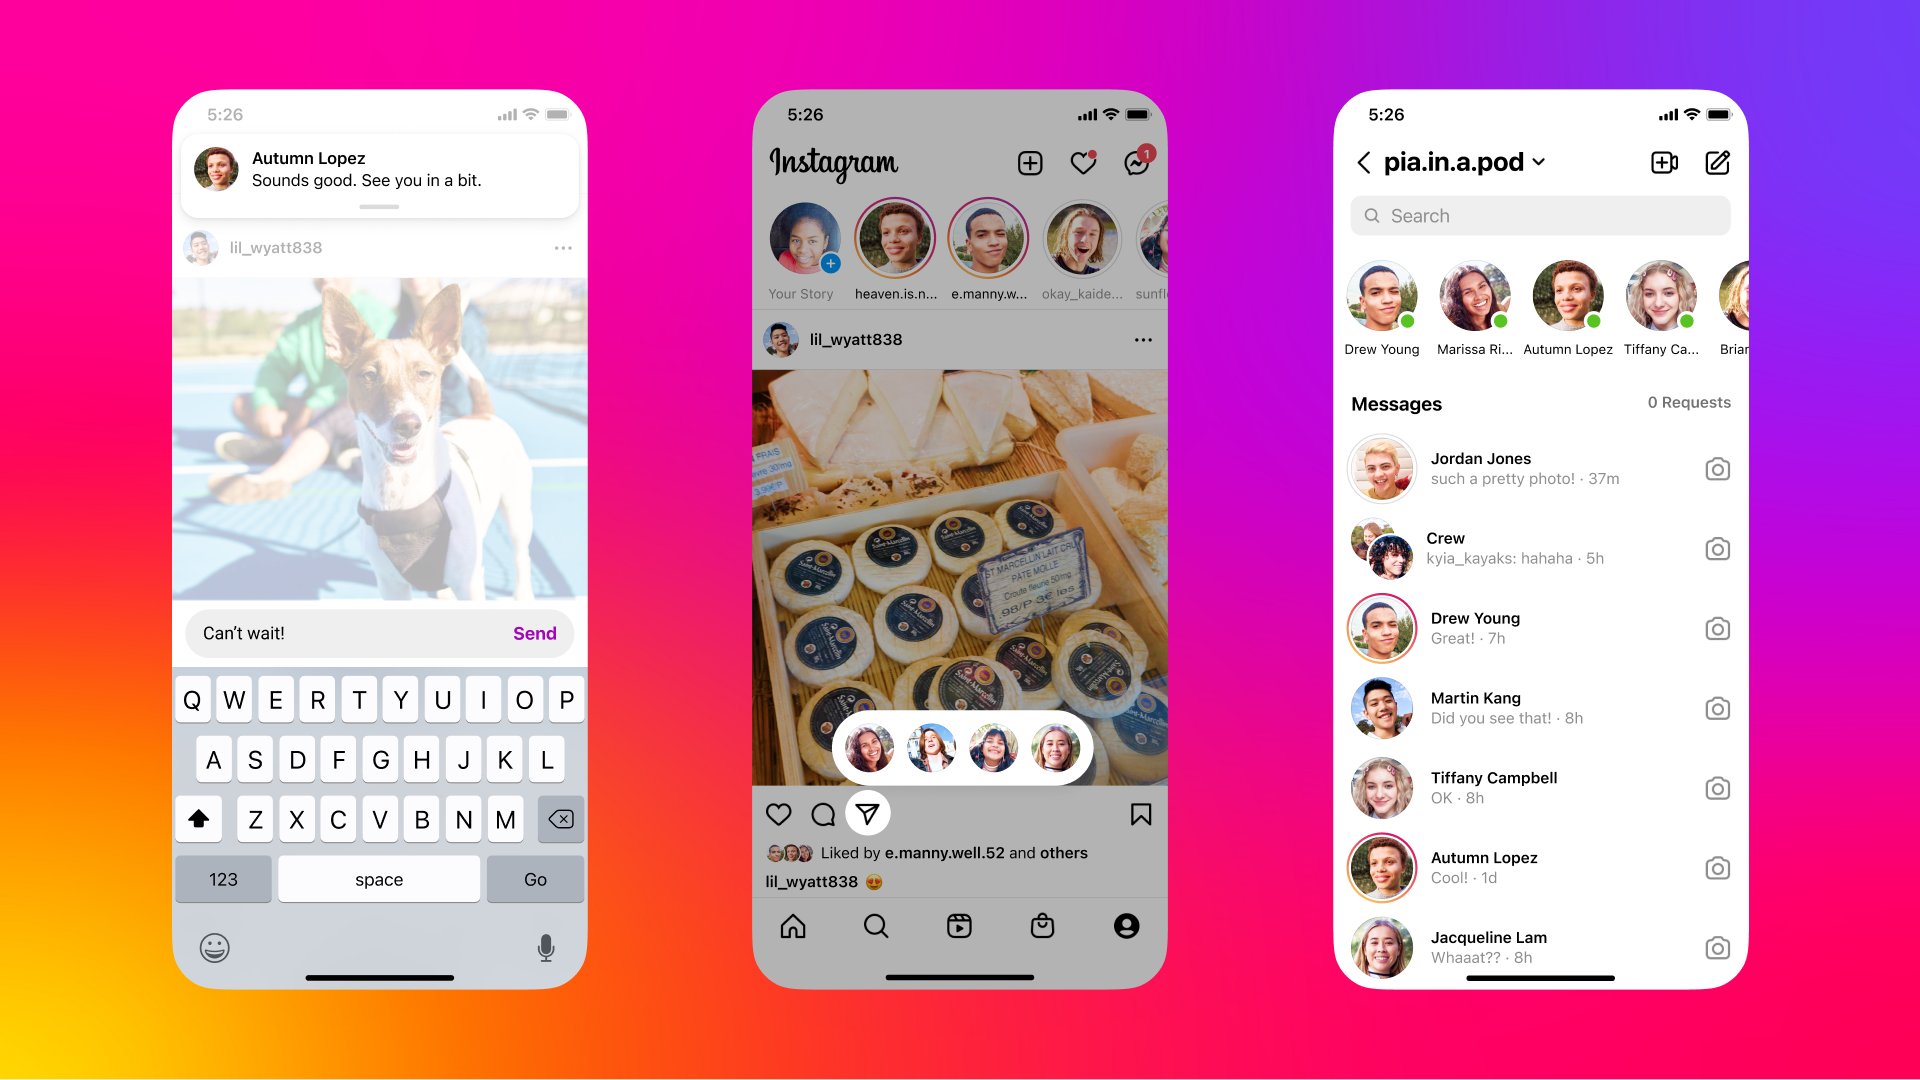Tap the comment icon on post
Viewport: 1920px width, 1080px height.
click(823, 814)
